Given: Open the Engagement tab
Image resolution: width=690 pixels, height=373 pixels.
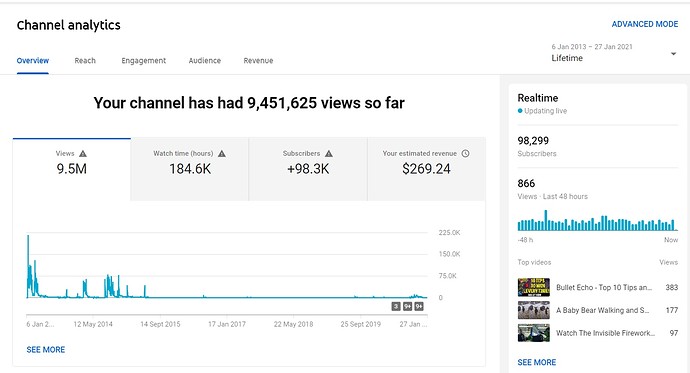Looking at the screenshot, I should click(143, 61).
